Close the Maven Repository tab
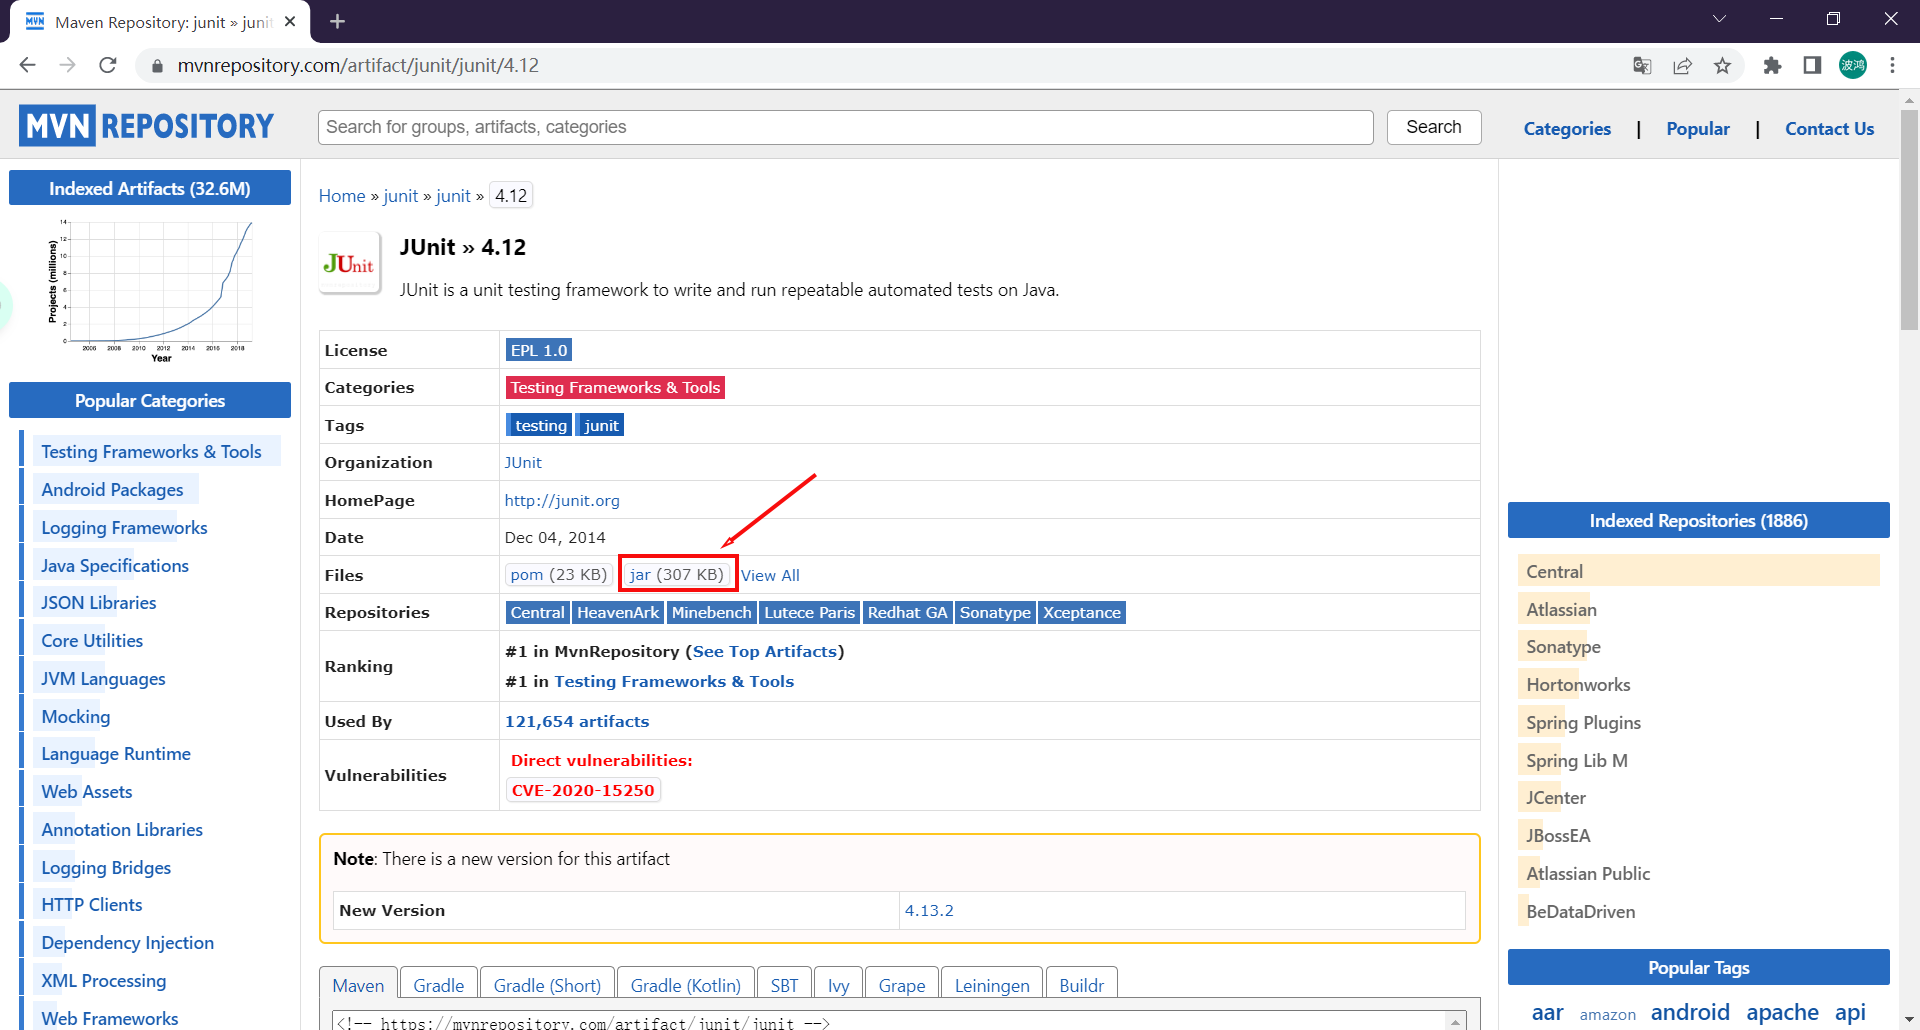The height and width of the screenshot is (1030, 1920). pyautogui.click(x=290, y=21)
